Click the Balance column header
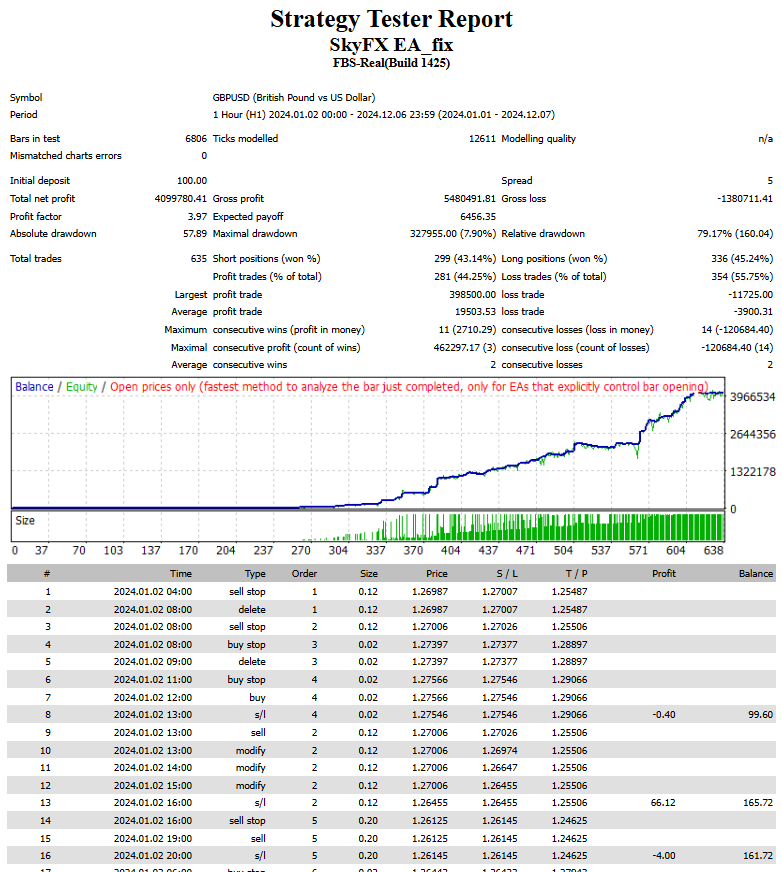This screenshot has width=782, height=872. 755,574
